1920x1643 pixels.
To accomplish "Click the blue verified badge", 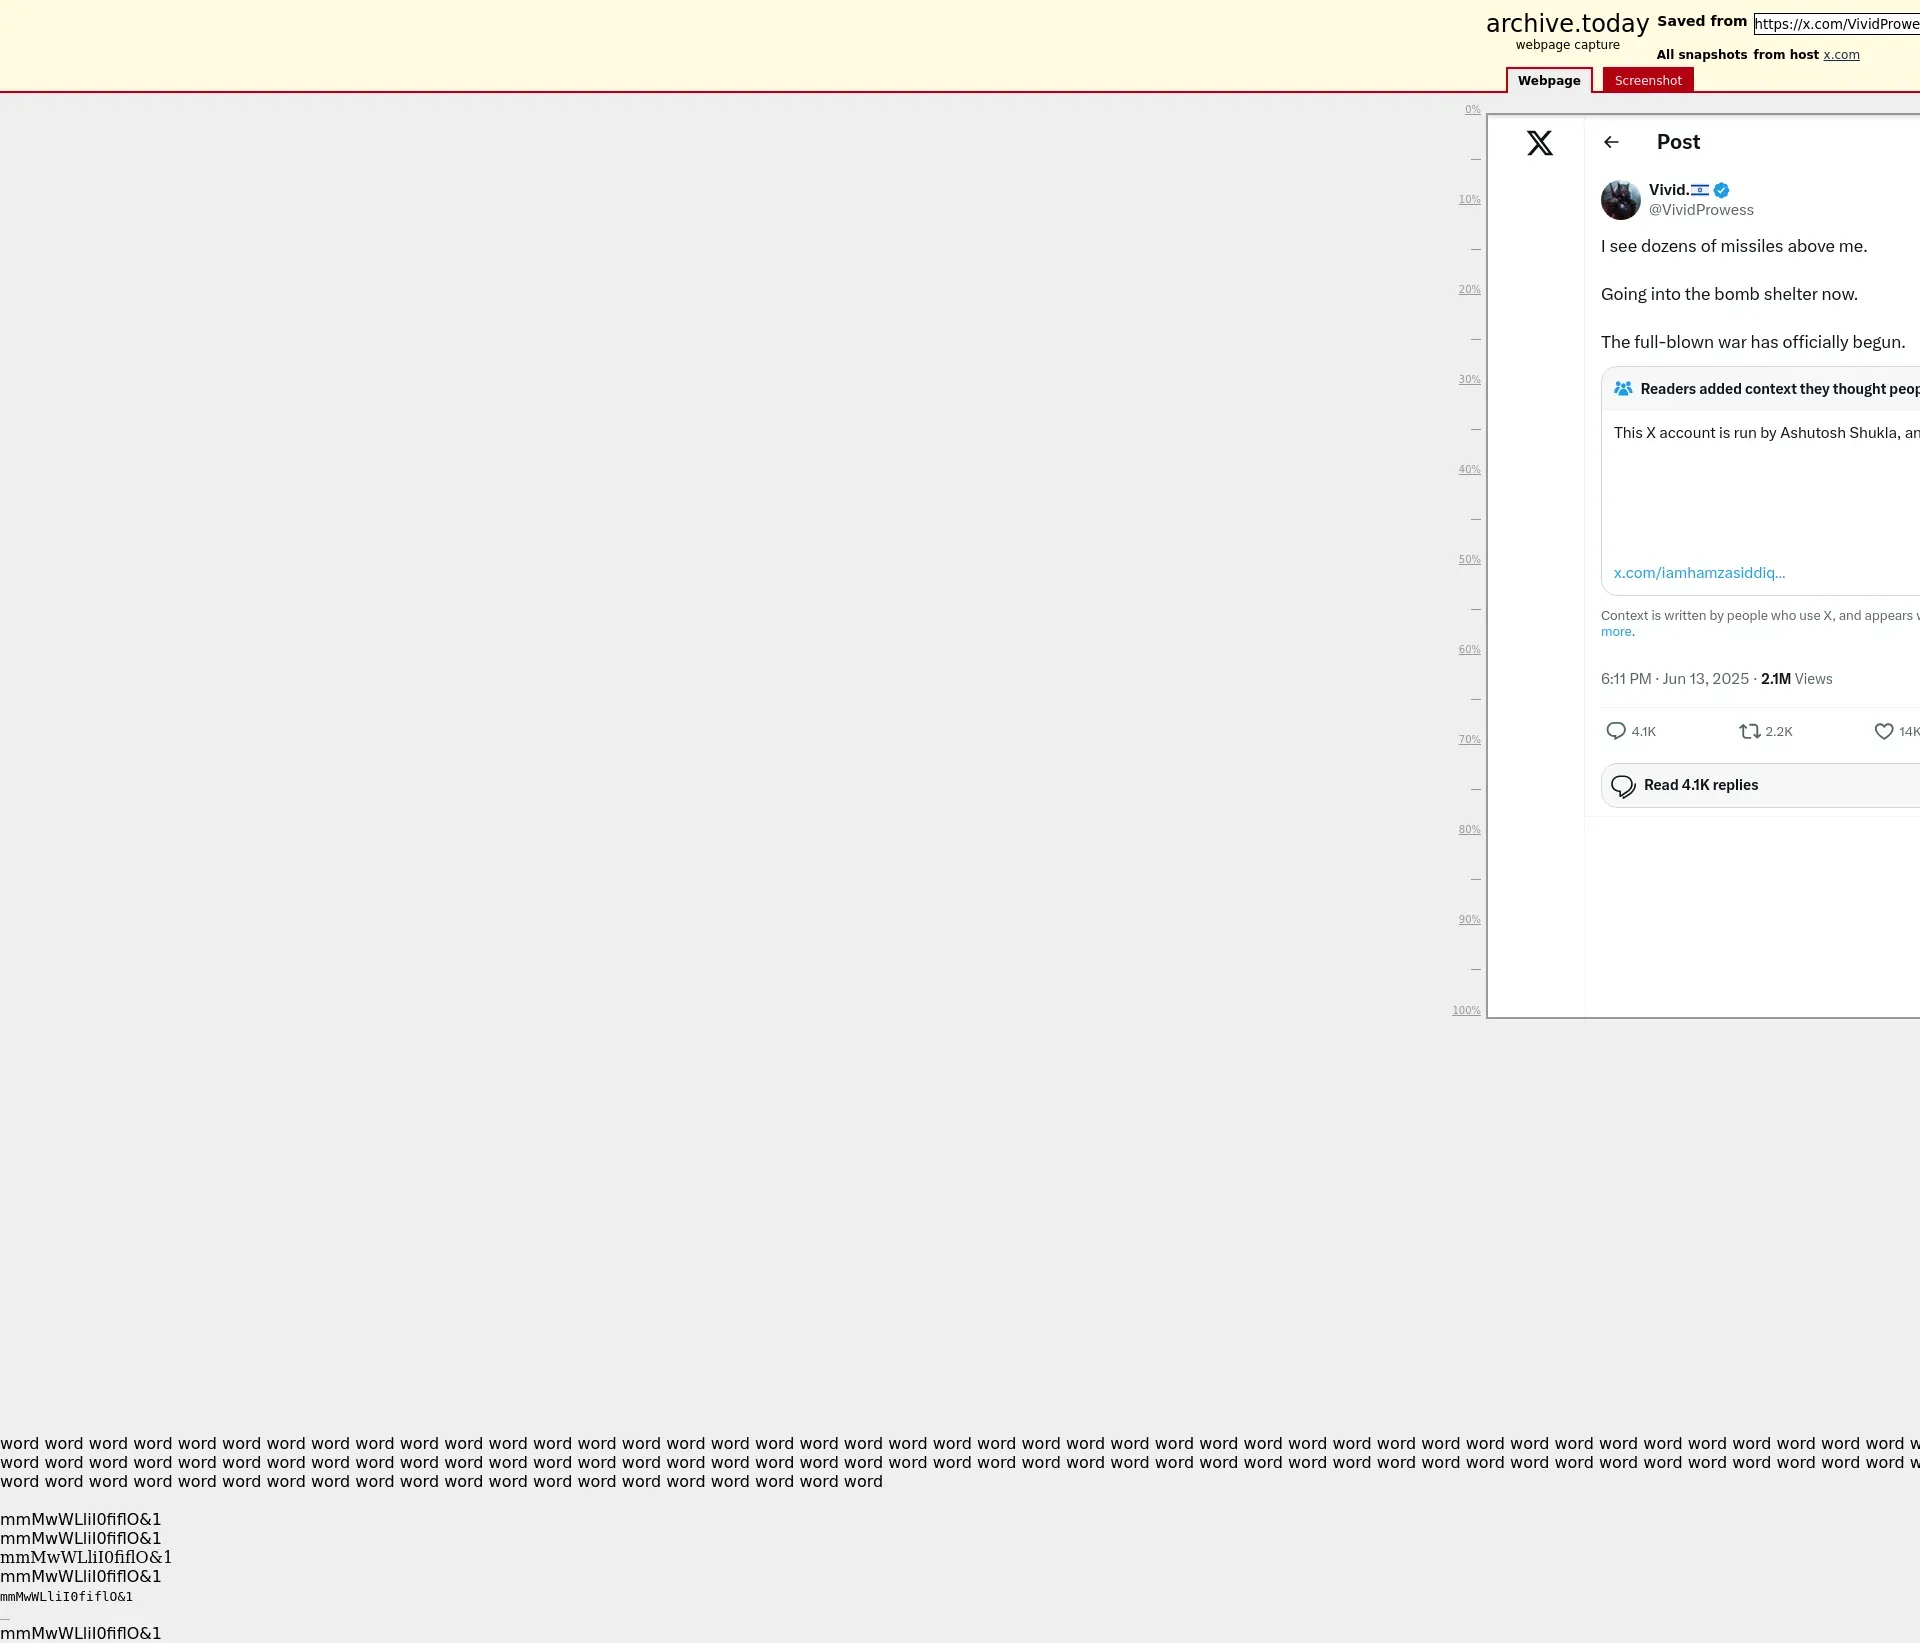I will (x=1721, y=190).
